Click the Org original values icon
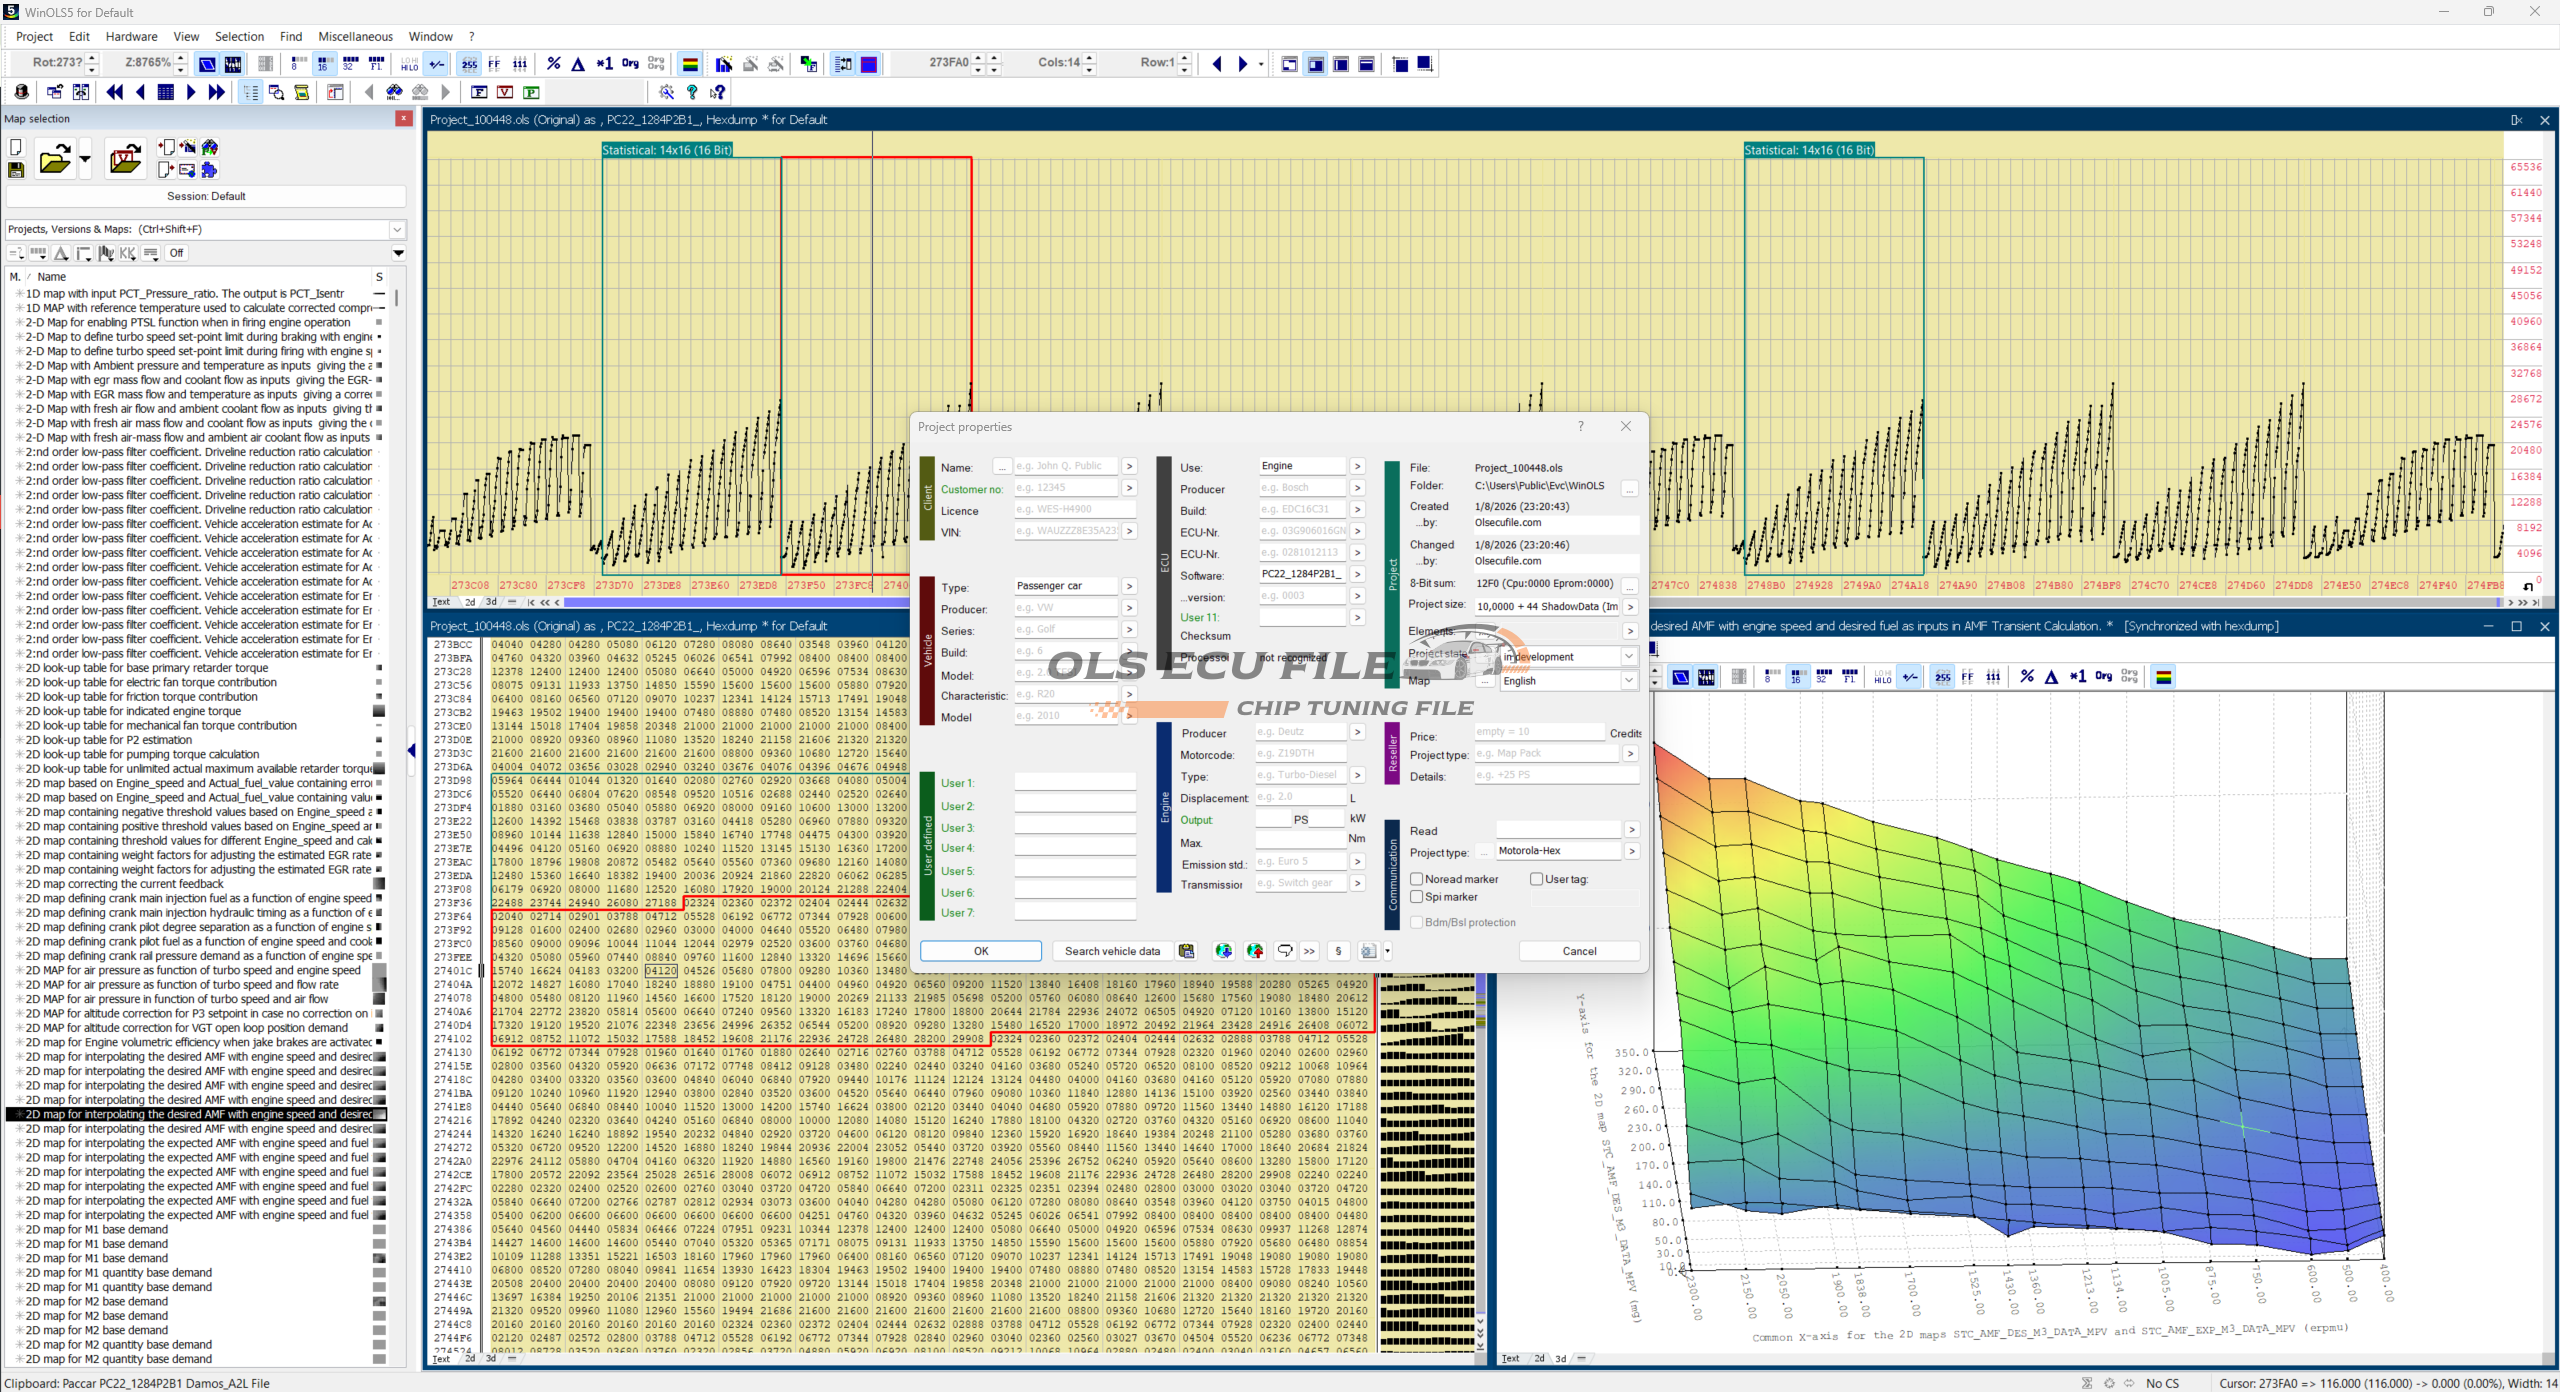The width and height of the screenshot is (2560, 1392). pos(630,64)
